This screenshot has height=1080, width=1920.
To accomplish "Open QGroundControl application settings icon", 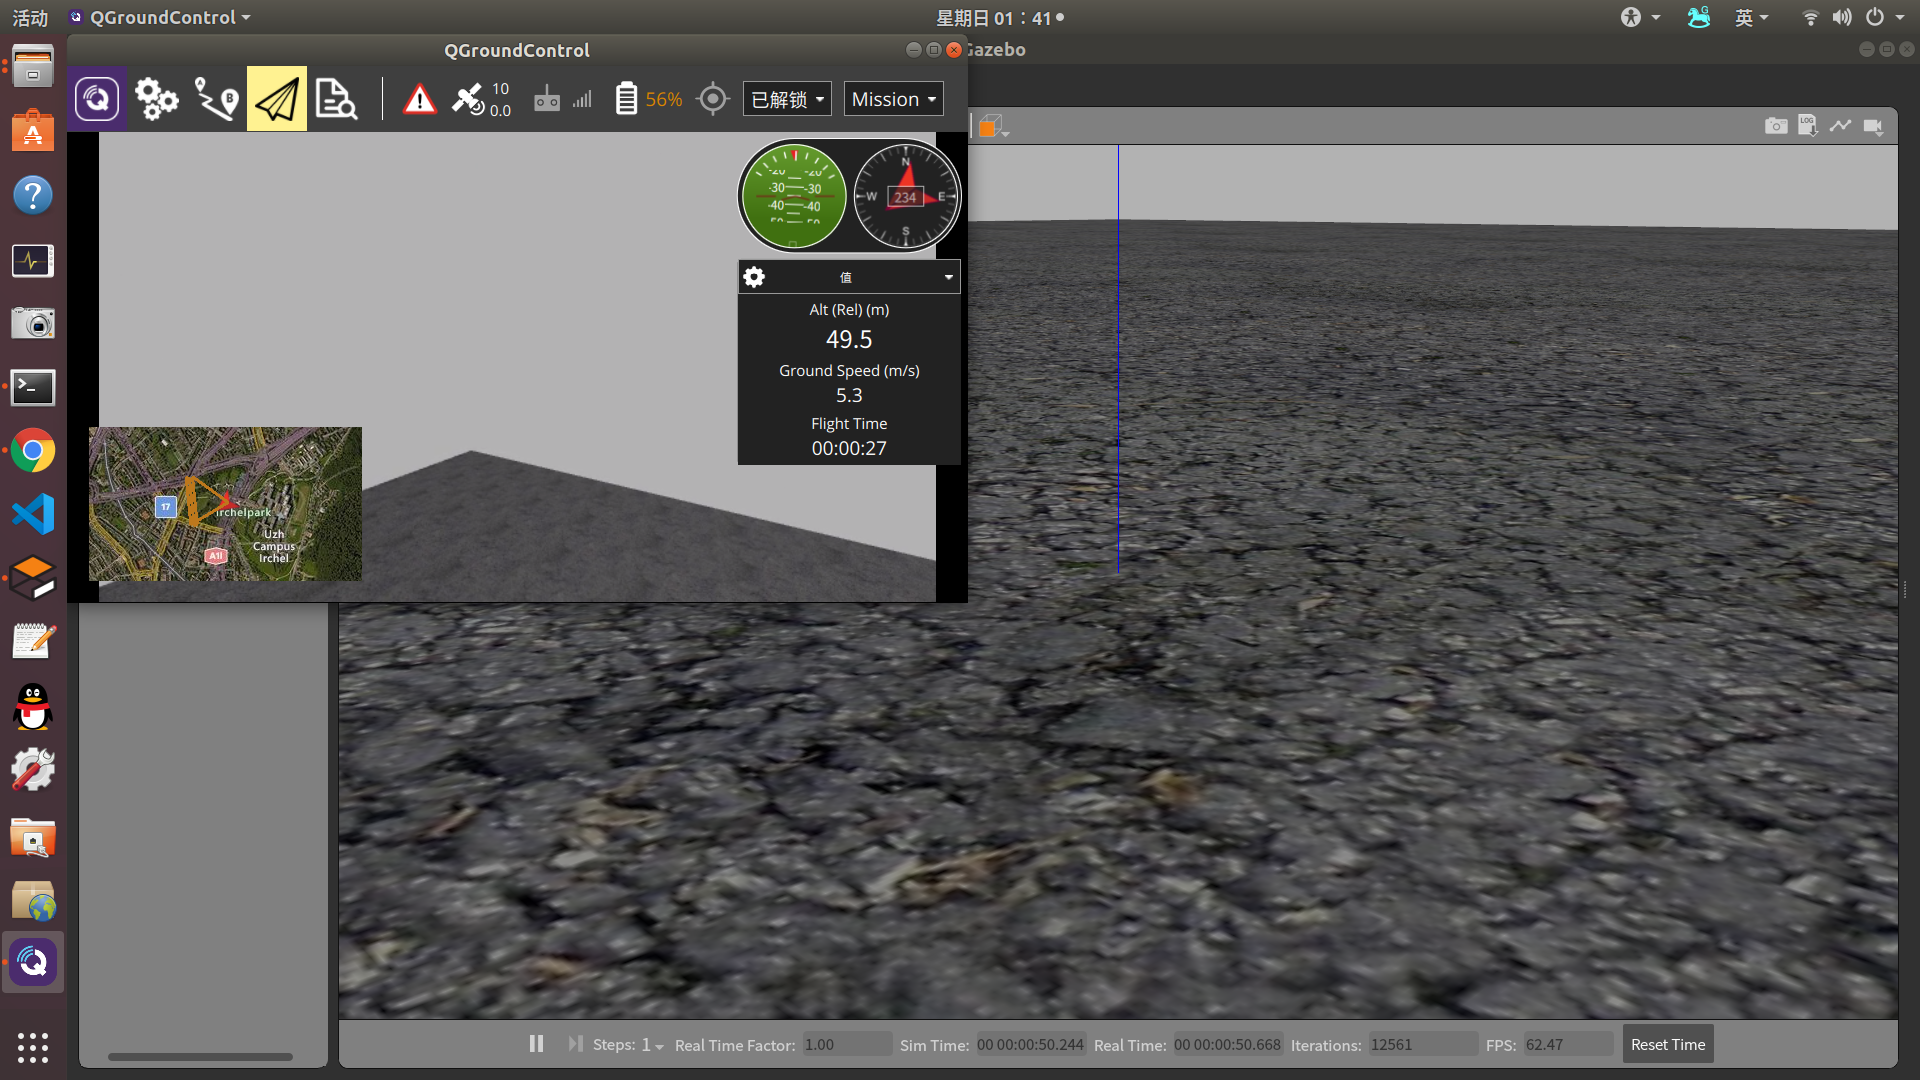I will click(x=97, y=99).
